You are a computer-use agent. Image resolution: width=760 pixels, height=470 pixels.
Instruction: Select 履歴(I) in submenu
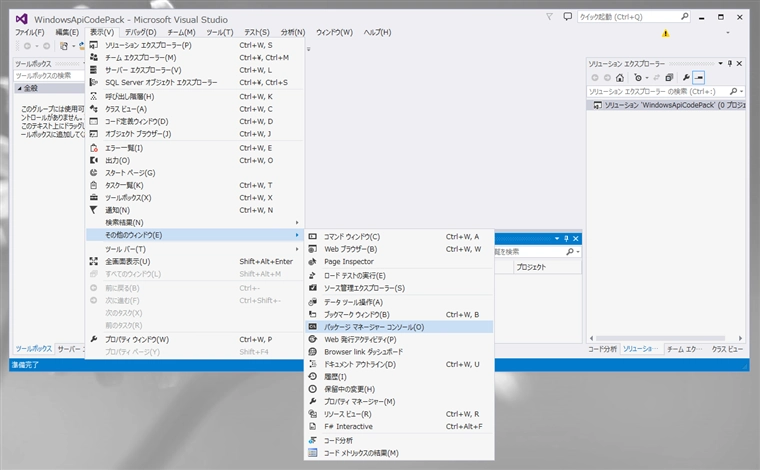pos(399,376)
